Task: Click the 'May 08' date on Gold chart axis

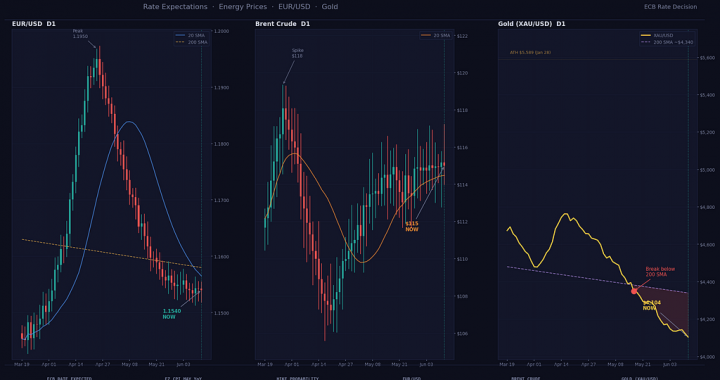Action: click(615, 364)
